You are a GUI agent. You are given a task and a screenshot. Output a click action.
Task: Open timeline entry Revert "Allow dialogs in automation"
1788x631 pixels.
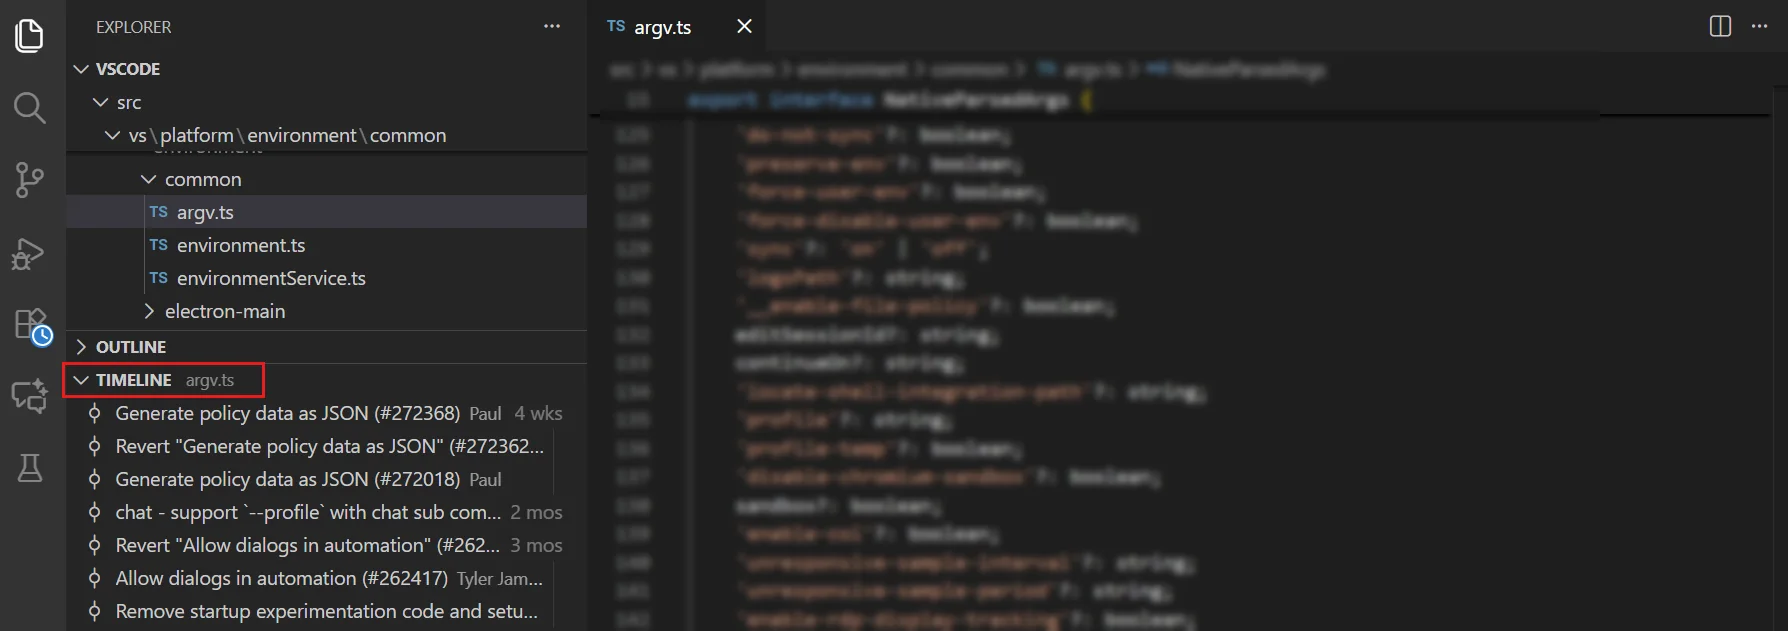[326, 545]
